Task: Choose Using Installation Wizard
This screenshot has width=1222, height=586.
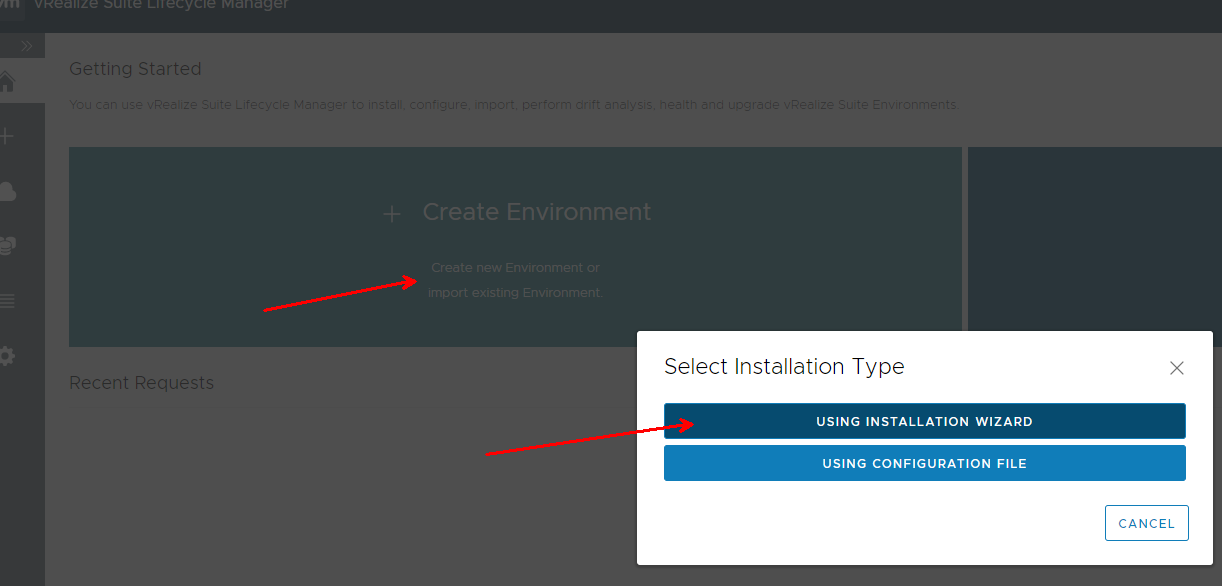Action: click(x=924, y=421)
